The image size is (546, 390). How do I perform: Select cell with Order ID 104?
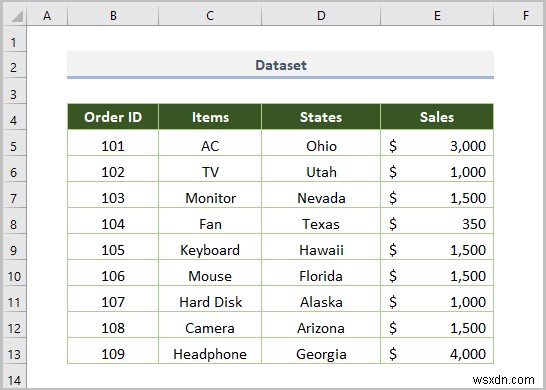tap(113, 221)
